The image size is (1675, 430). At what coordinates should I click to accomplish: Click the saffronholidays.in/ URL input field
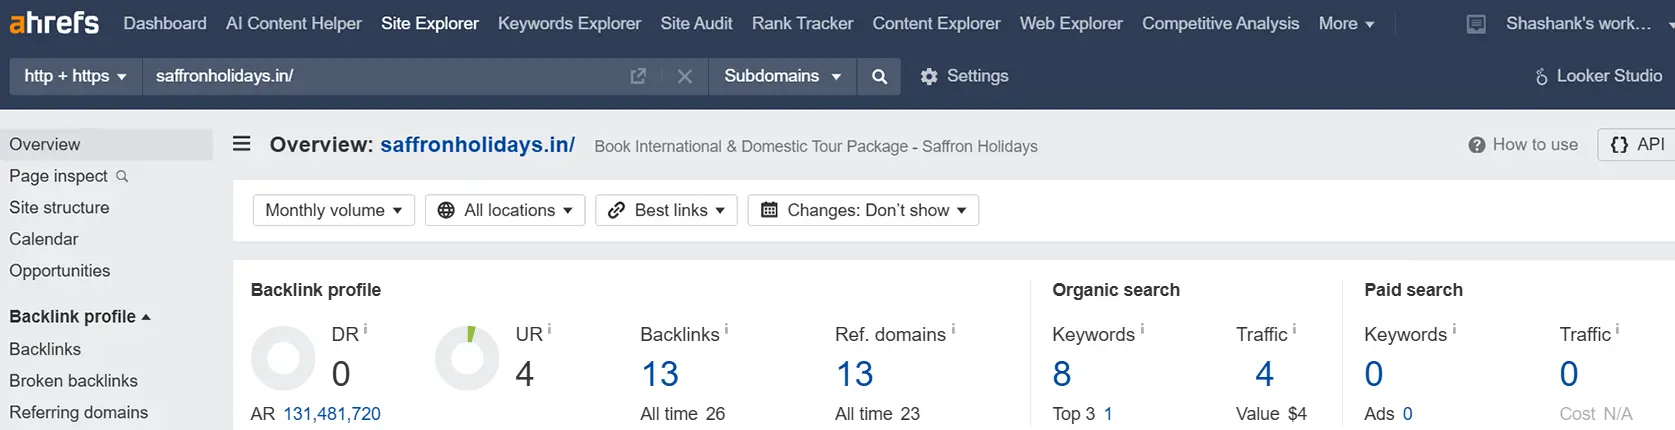385,76
